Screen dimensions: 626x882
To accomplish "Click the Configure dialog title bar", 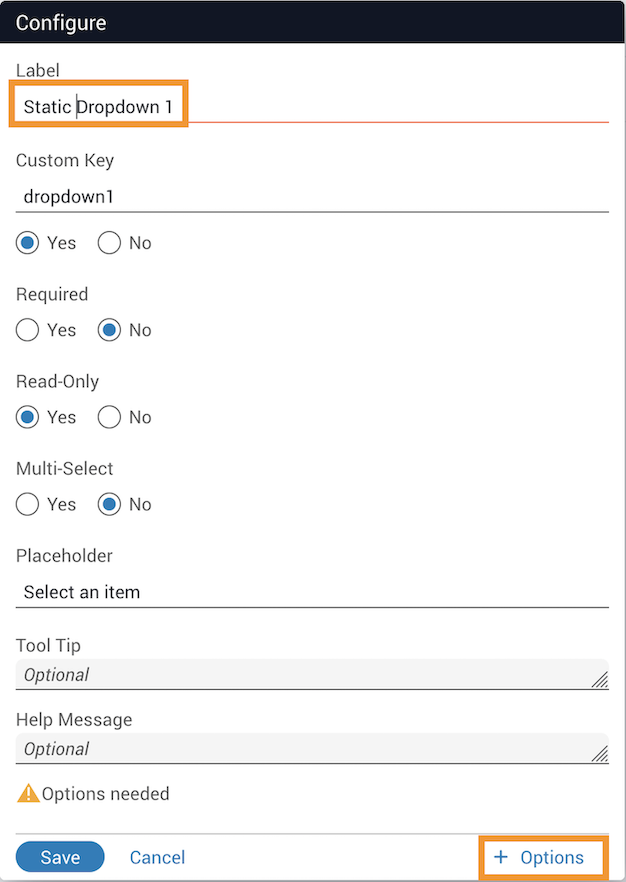I will click(x=312, y=22).
